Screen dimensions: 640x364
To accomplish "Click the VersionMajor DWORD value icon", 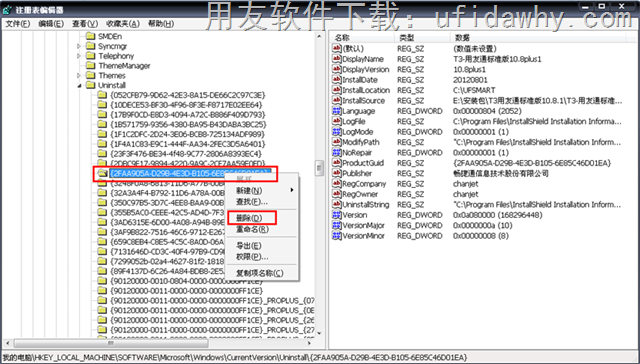I will coord(336,226).
